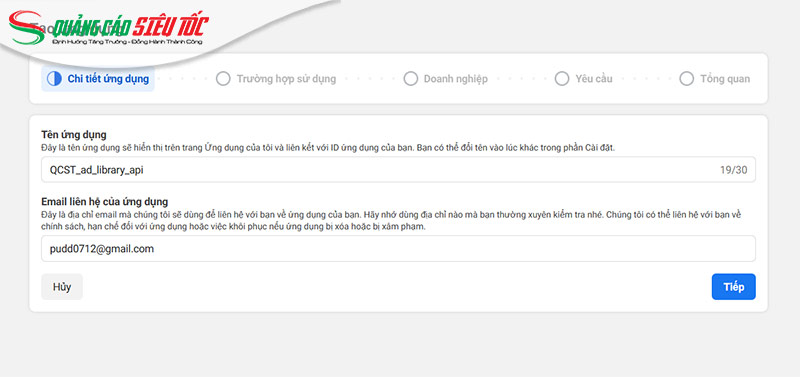800x377 pixels.
Task: Continue with the Tiếp button
Action: click(734, 287)
